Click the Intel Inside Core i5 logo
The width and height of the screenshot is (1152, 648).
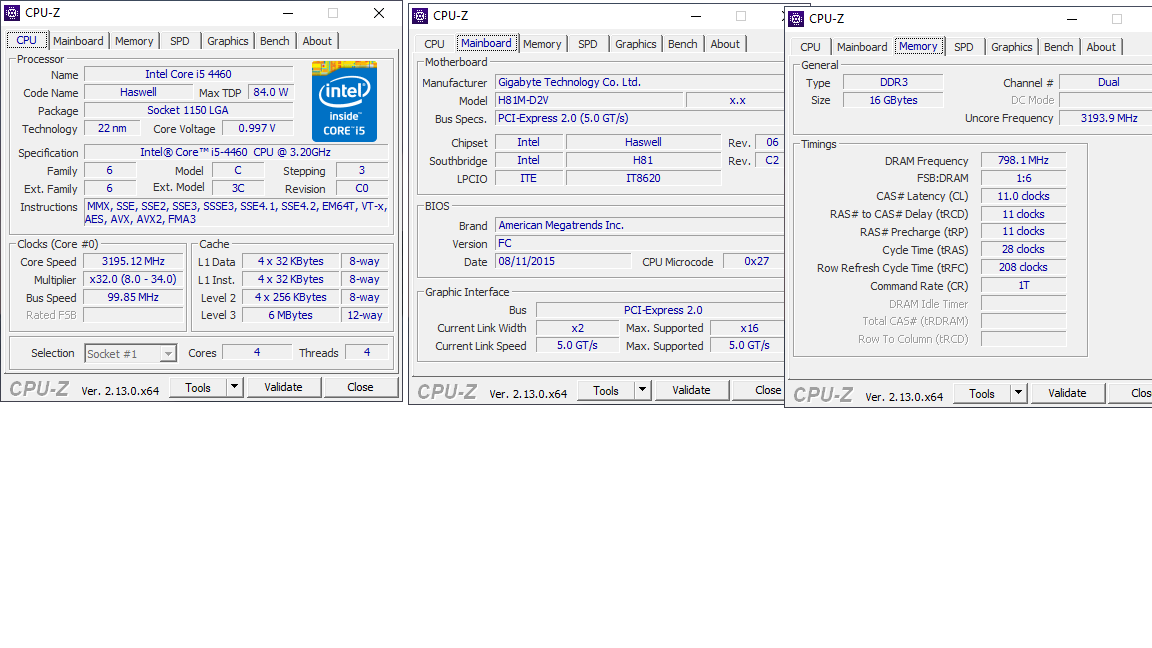tap(344, 101)
